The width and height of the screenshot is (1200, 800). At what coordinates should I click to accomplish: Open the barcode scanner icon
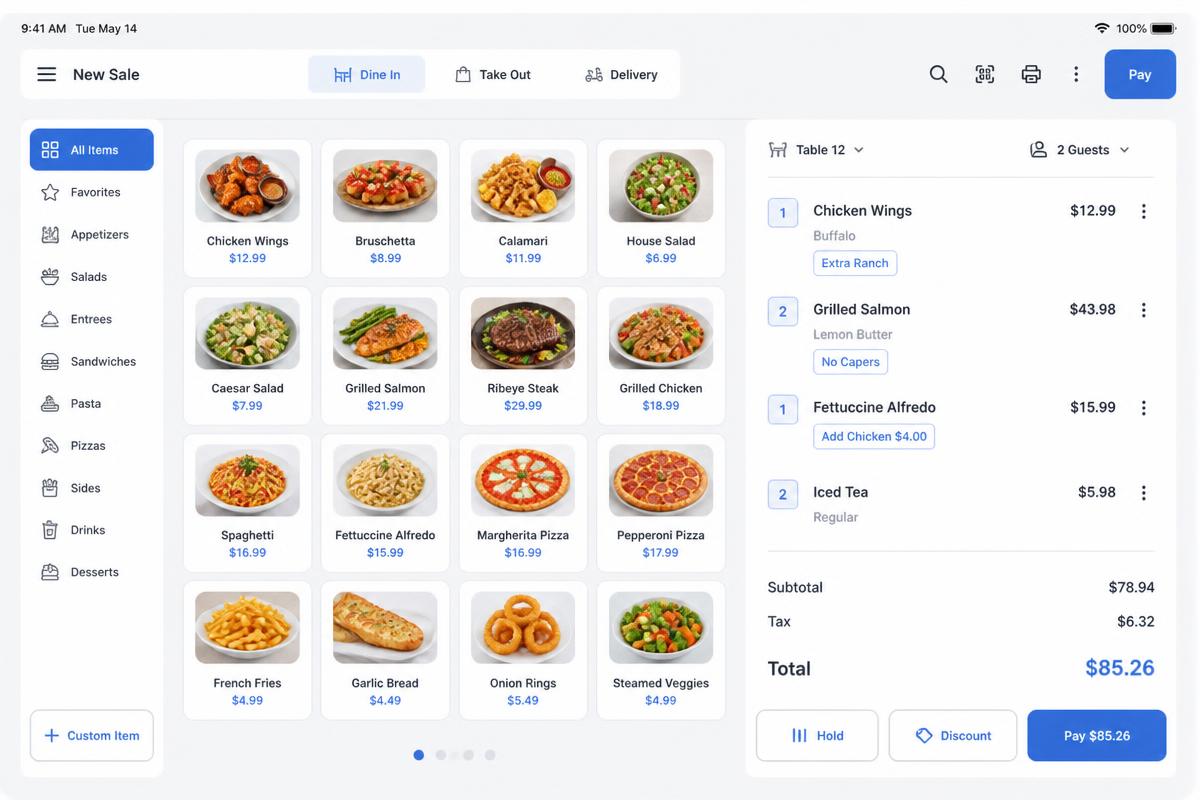[985, 74]
